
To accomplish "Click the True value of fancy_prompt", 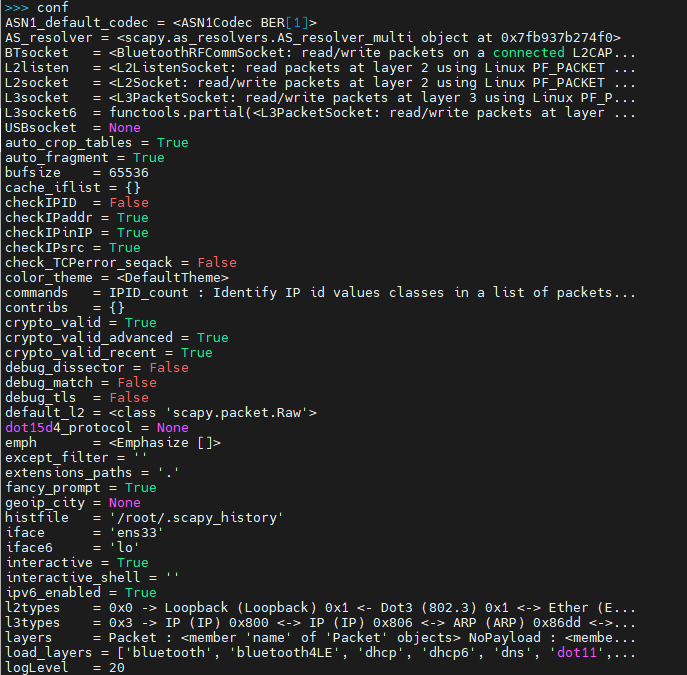I will click(141, 488).
